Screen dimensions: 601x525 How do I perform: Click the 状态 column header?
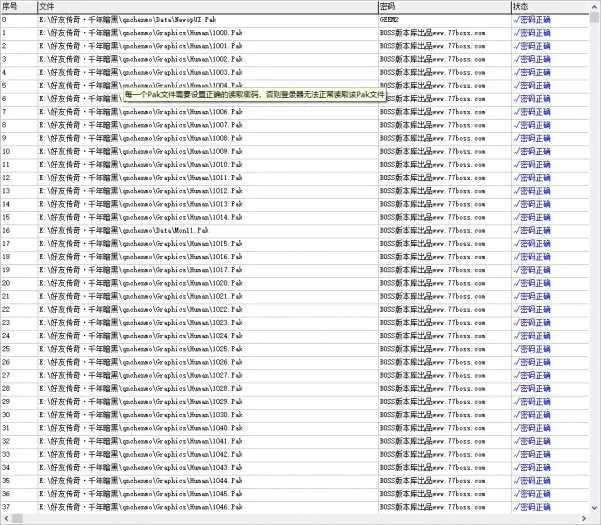pos(550,7)
